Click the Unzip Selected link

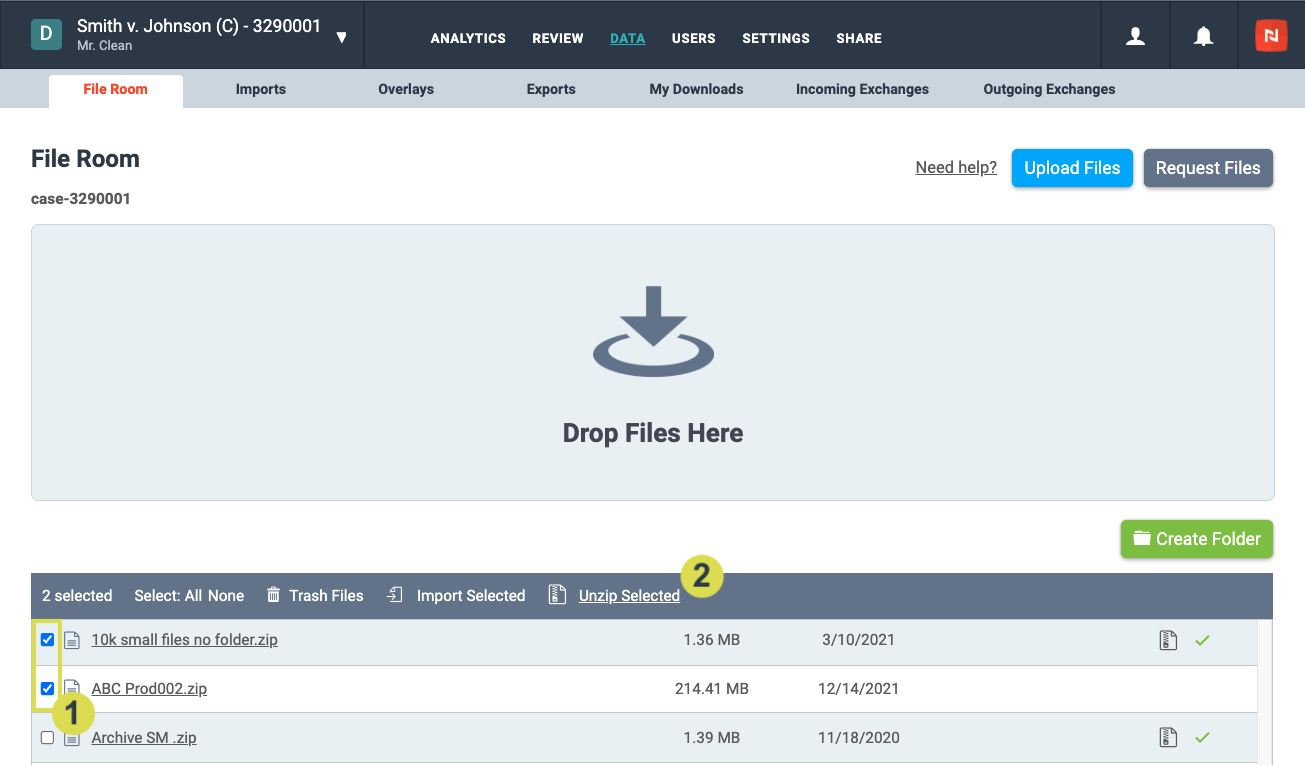pyautogui.click(x=629, y=596)
